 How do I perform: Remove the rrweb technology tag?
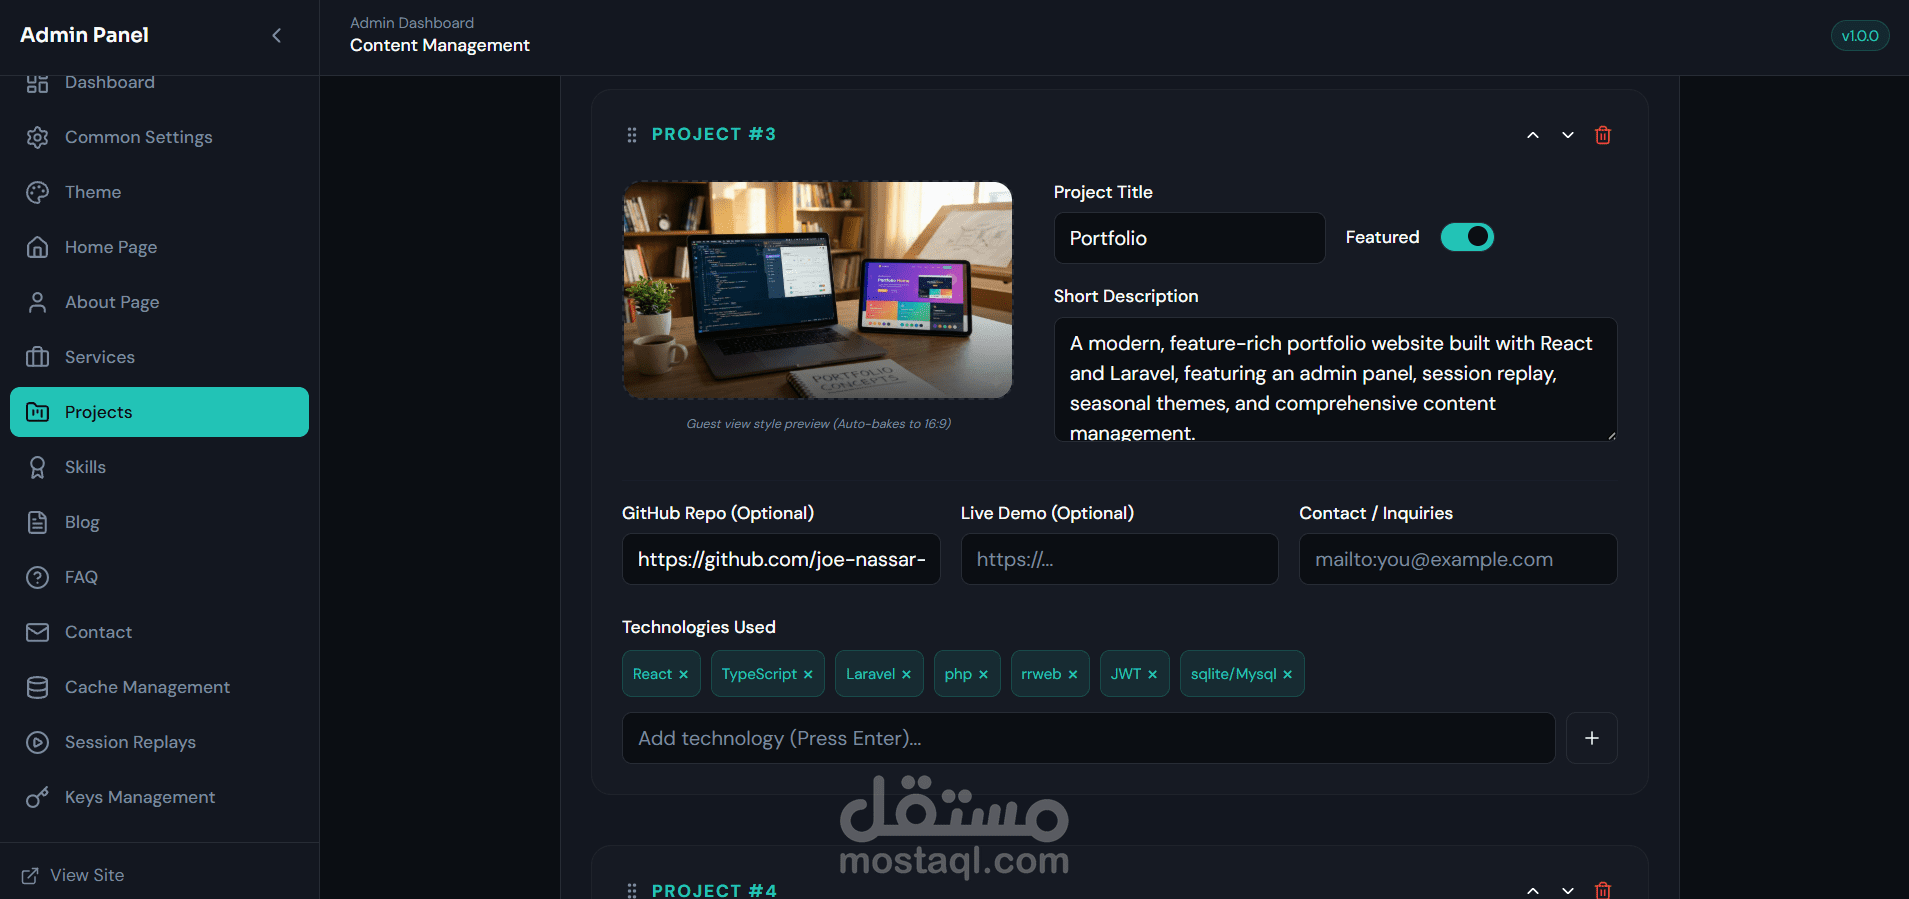pos(1073,675)
